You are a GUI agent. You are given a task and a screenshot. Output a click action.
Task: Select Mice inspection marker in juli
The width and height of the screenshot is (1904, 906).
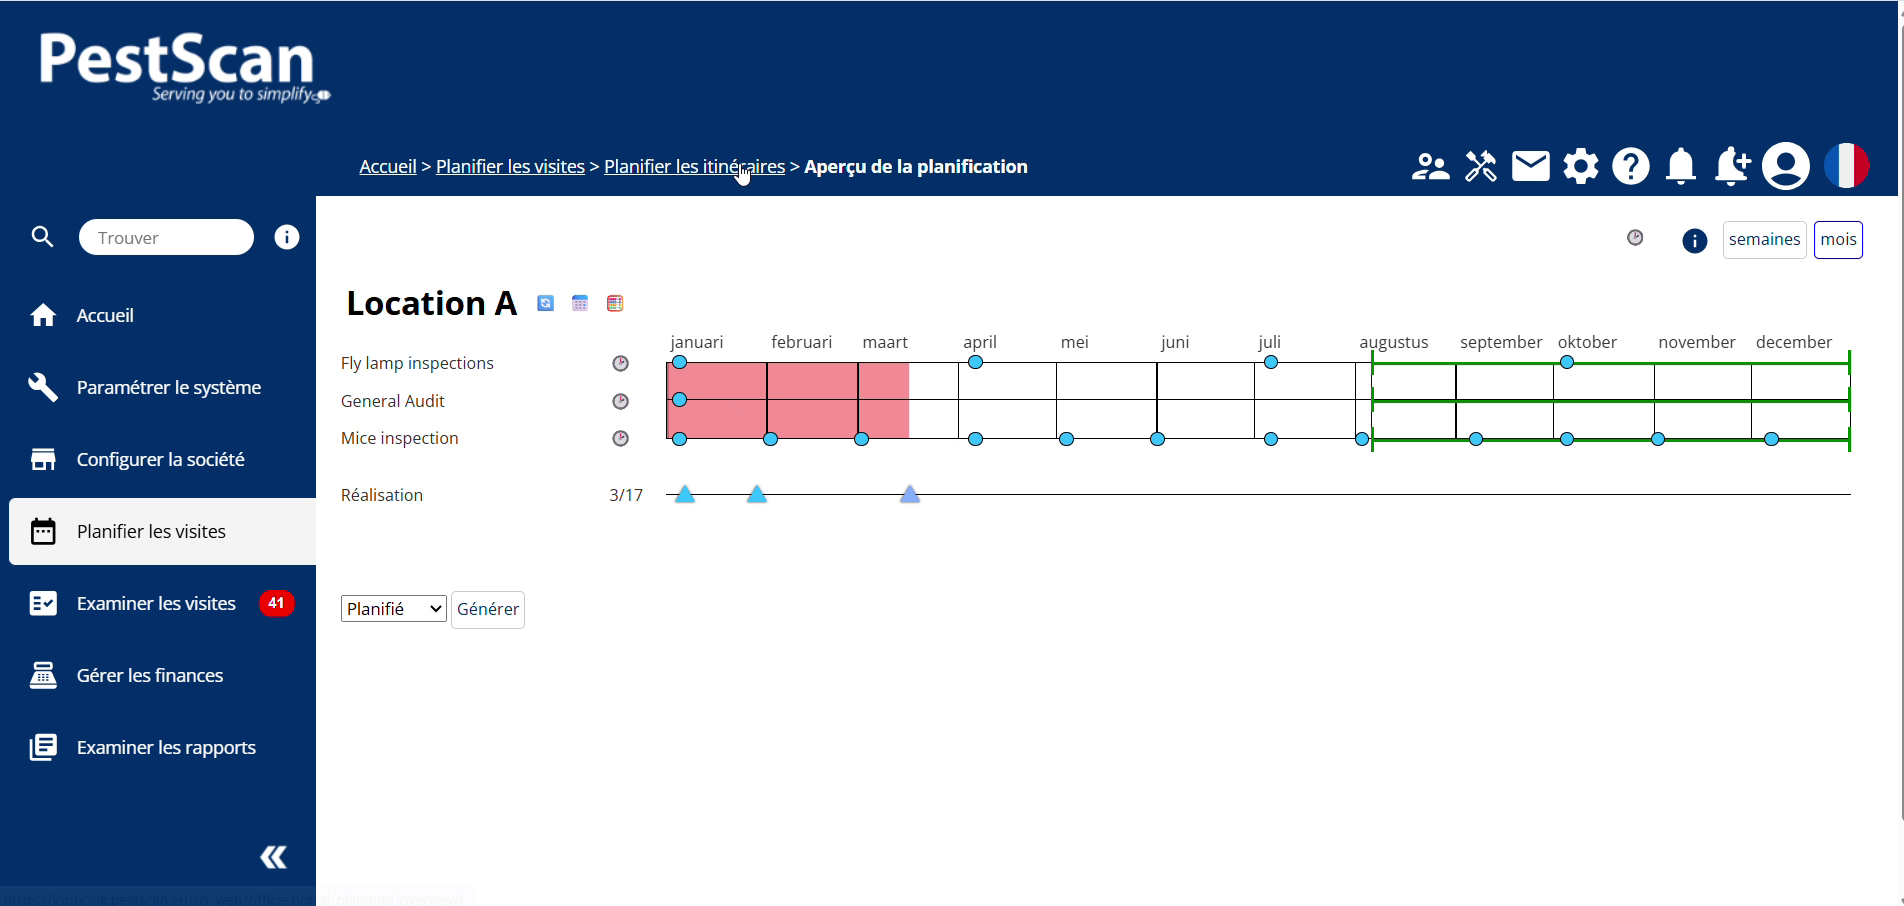click(1271, 439)
